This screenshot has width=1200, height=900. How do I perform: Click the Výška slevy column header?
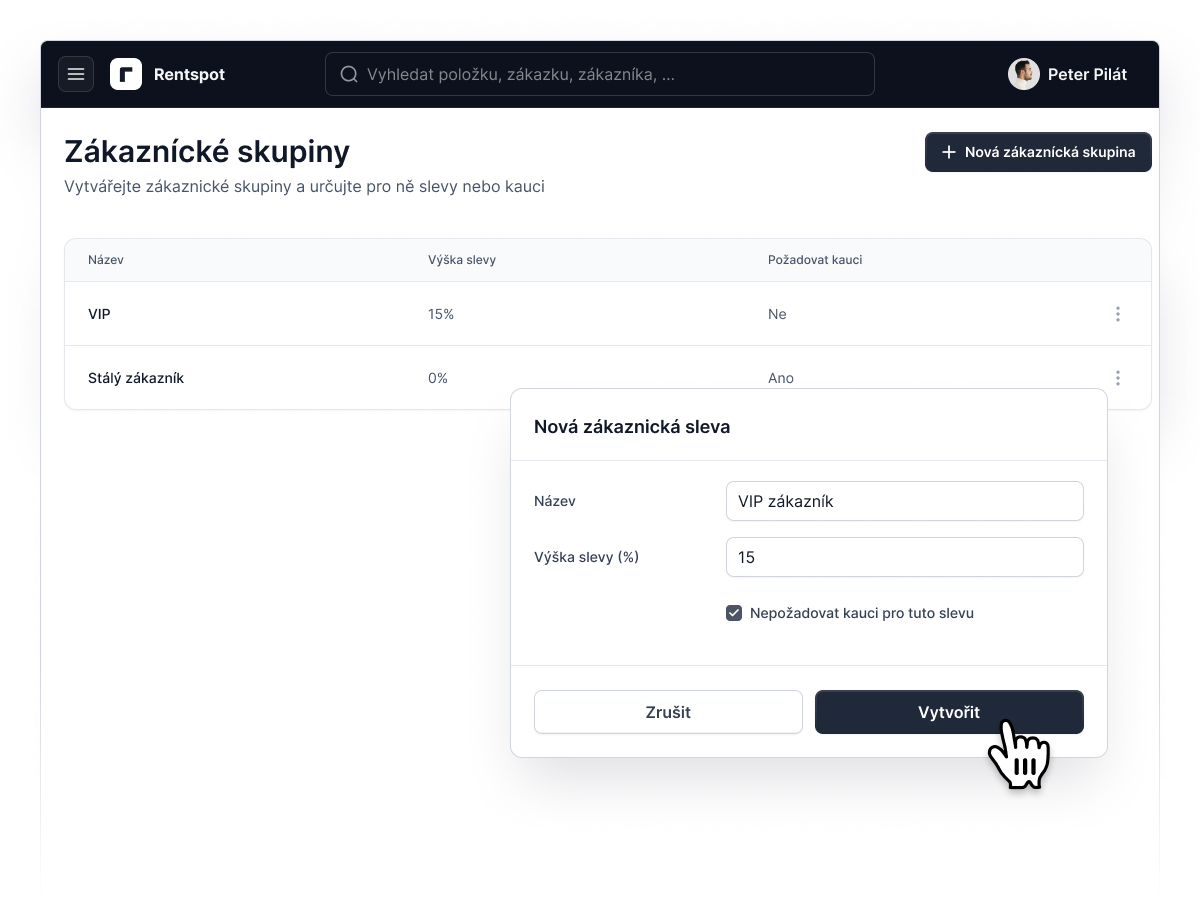(462, 260)
